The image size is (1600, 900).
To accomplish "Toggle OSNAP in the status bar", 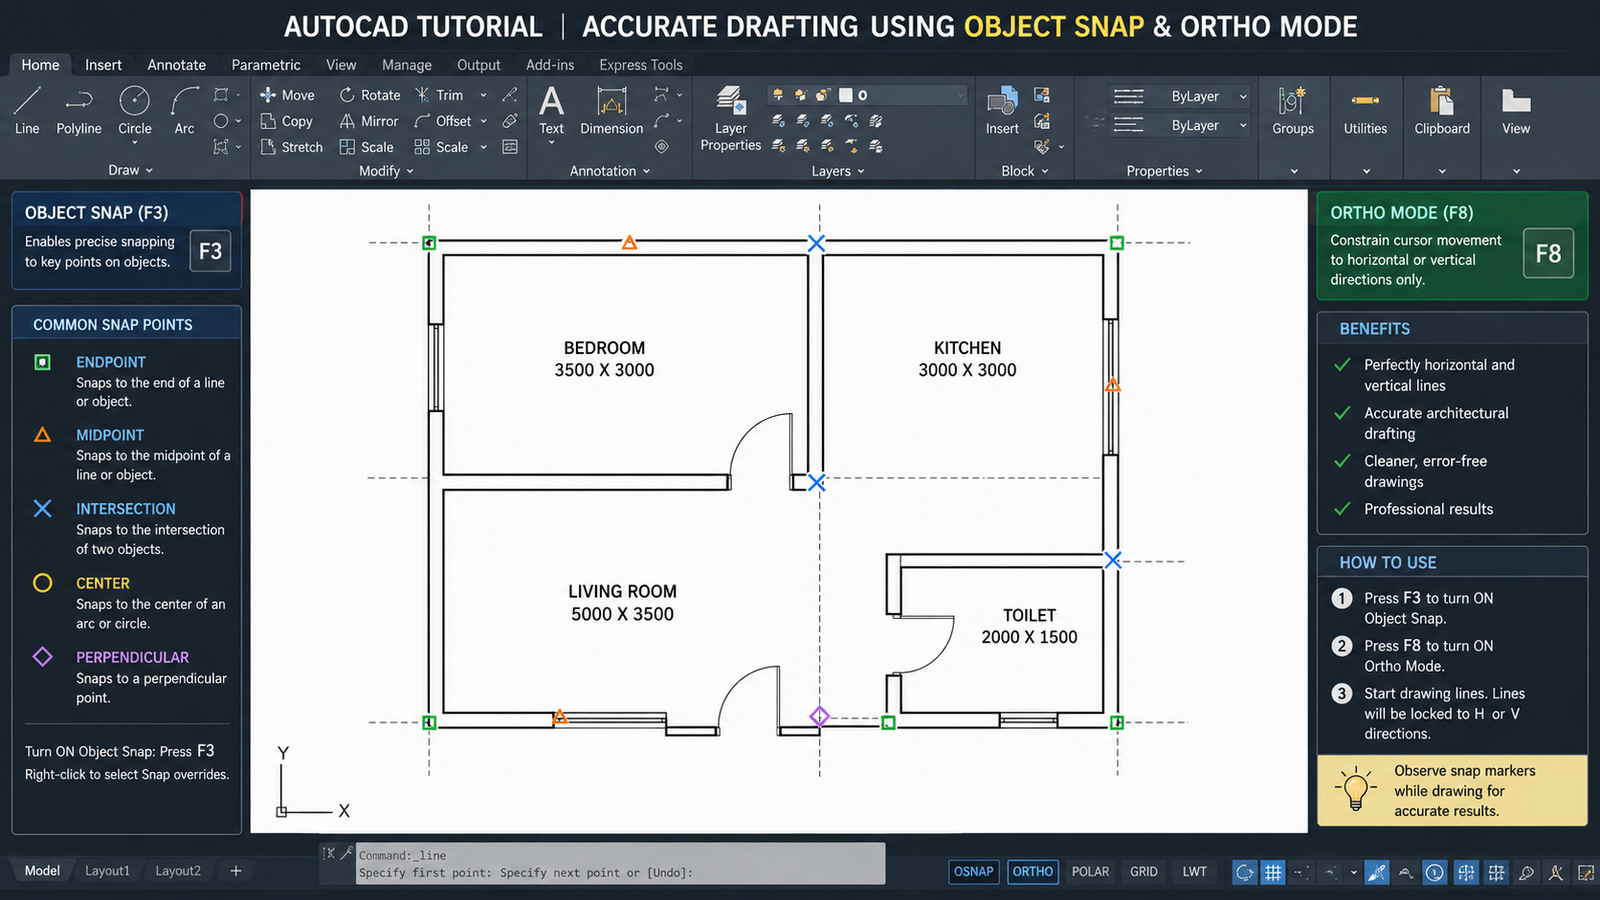I will click(x=974, y=872).
